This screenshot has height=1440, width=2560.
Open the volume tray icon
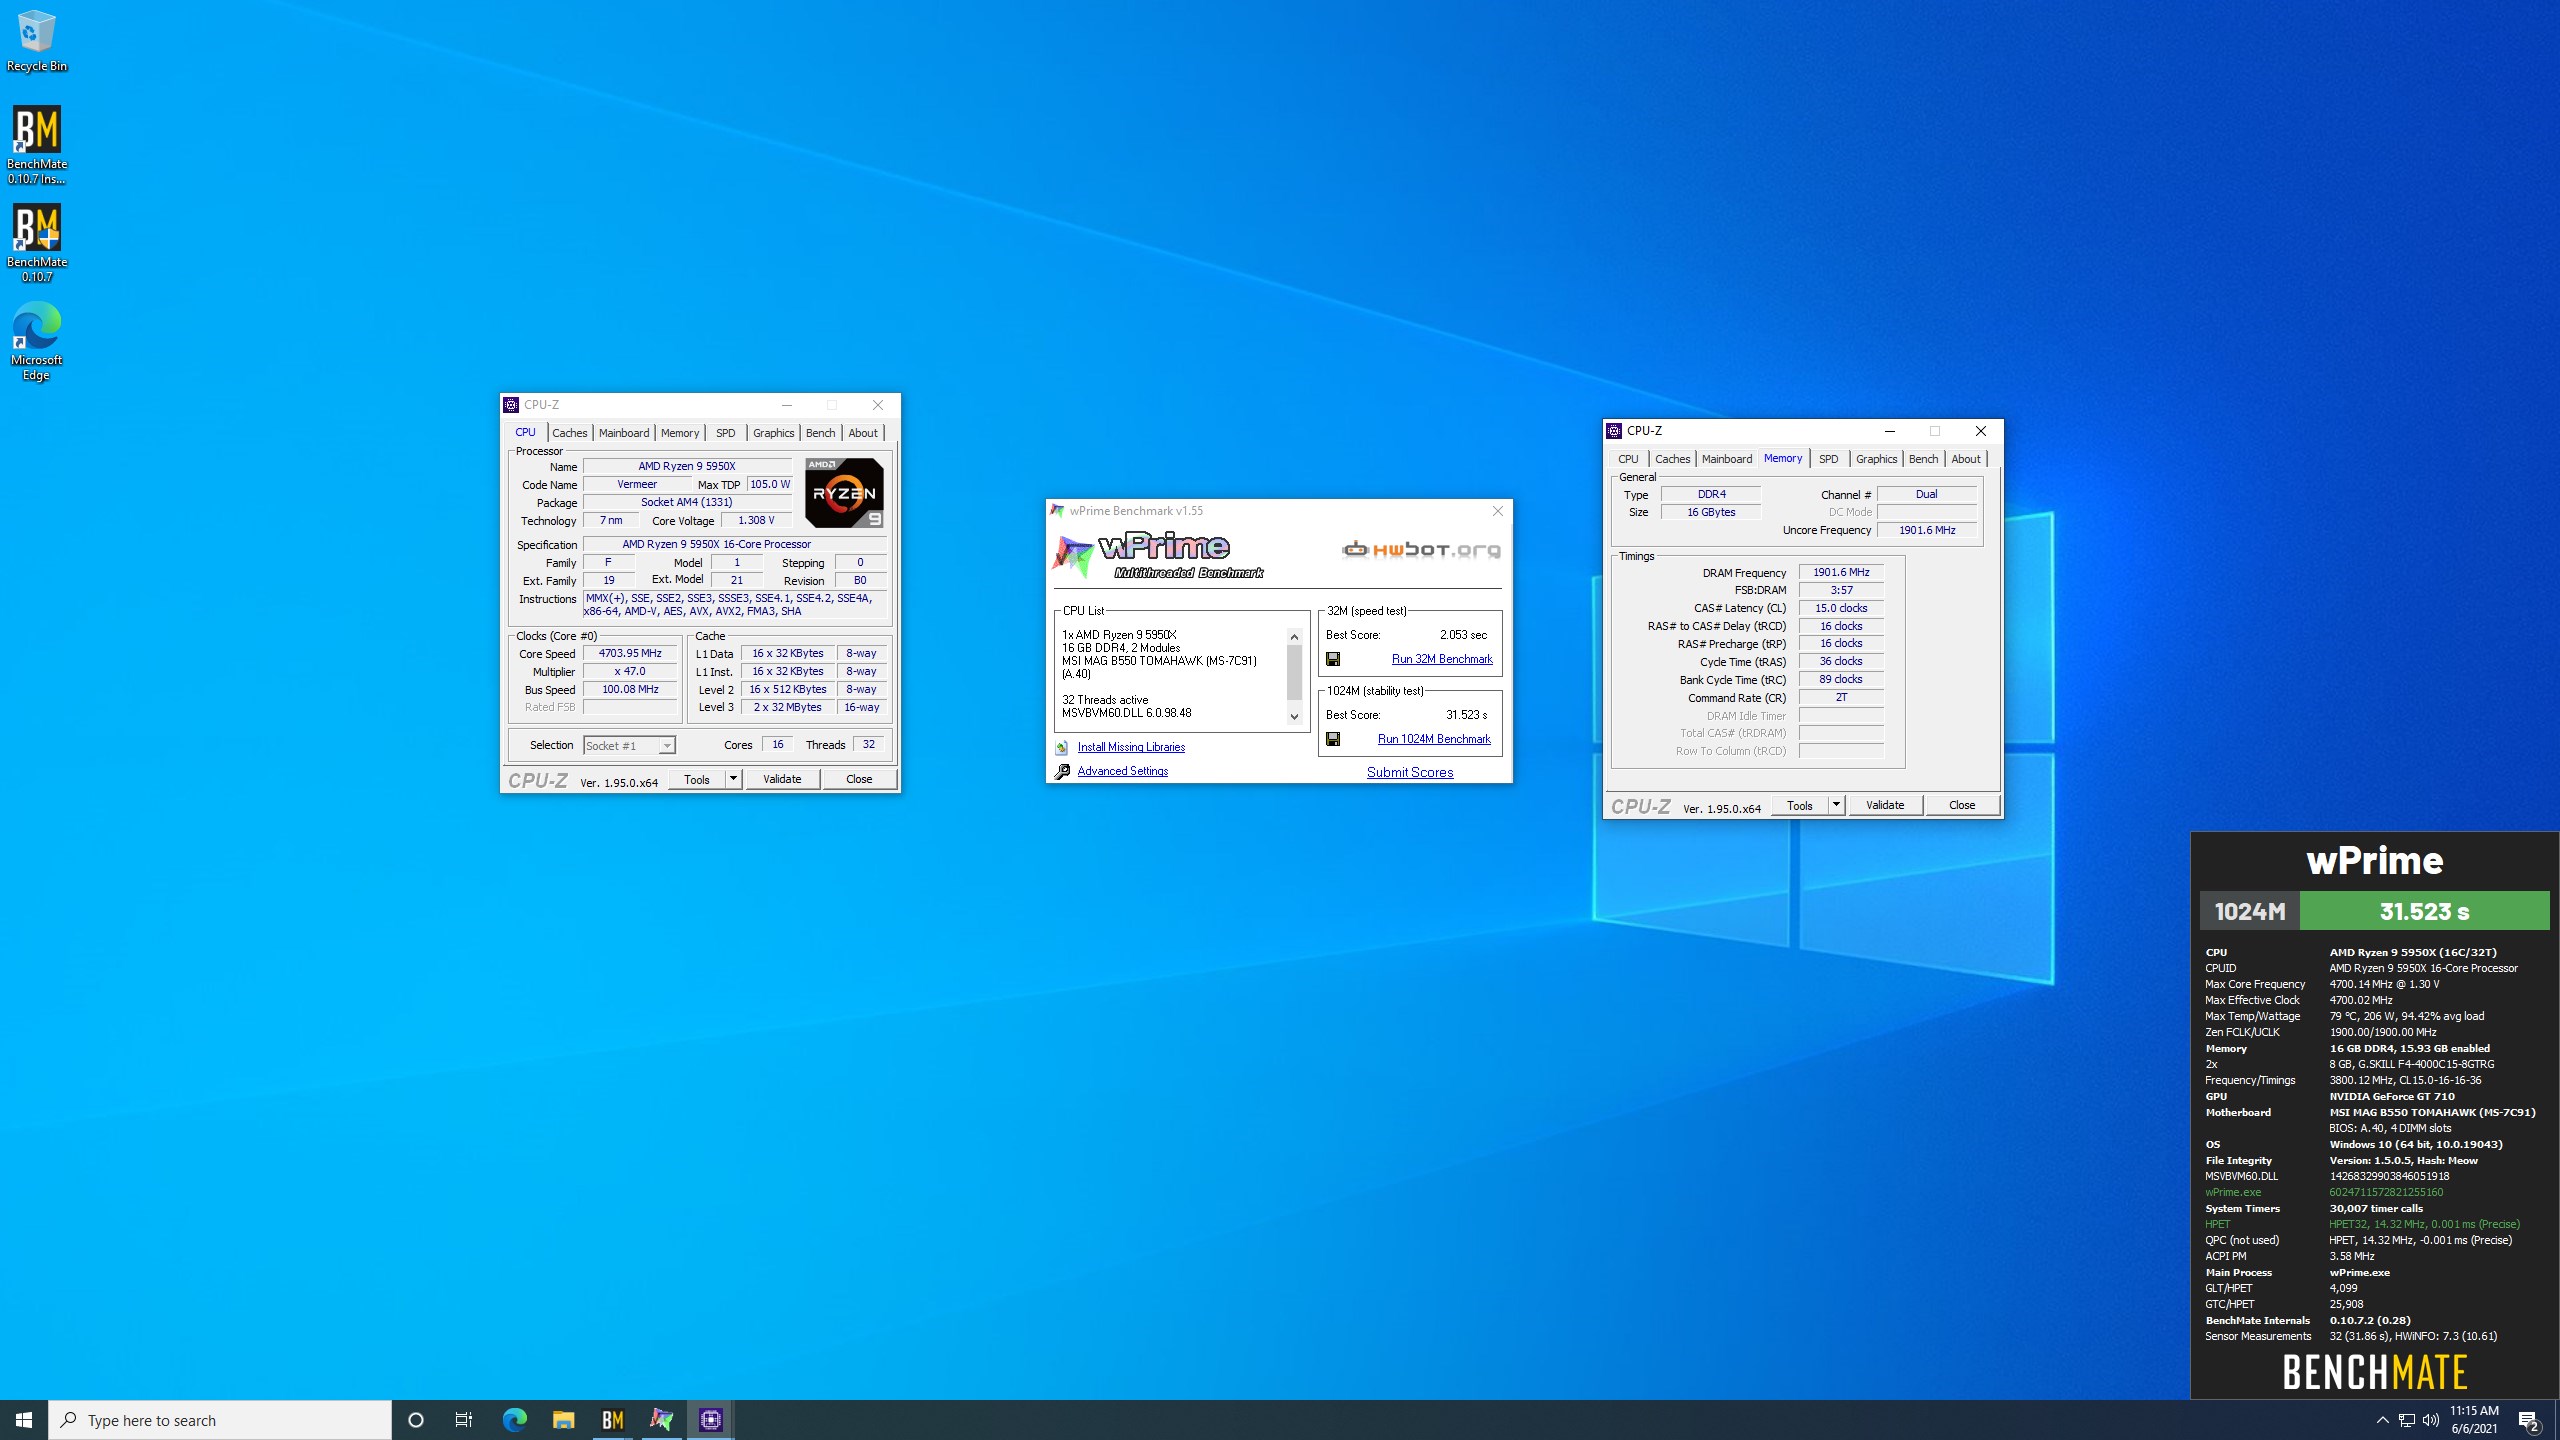[2431, 1420]
